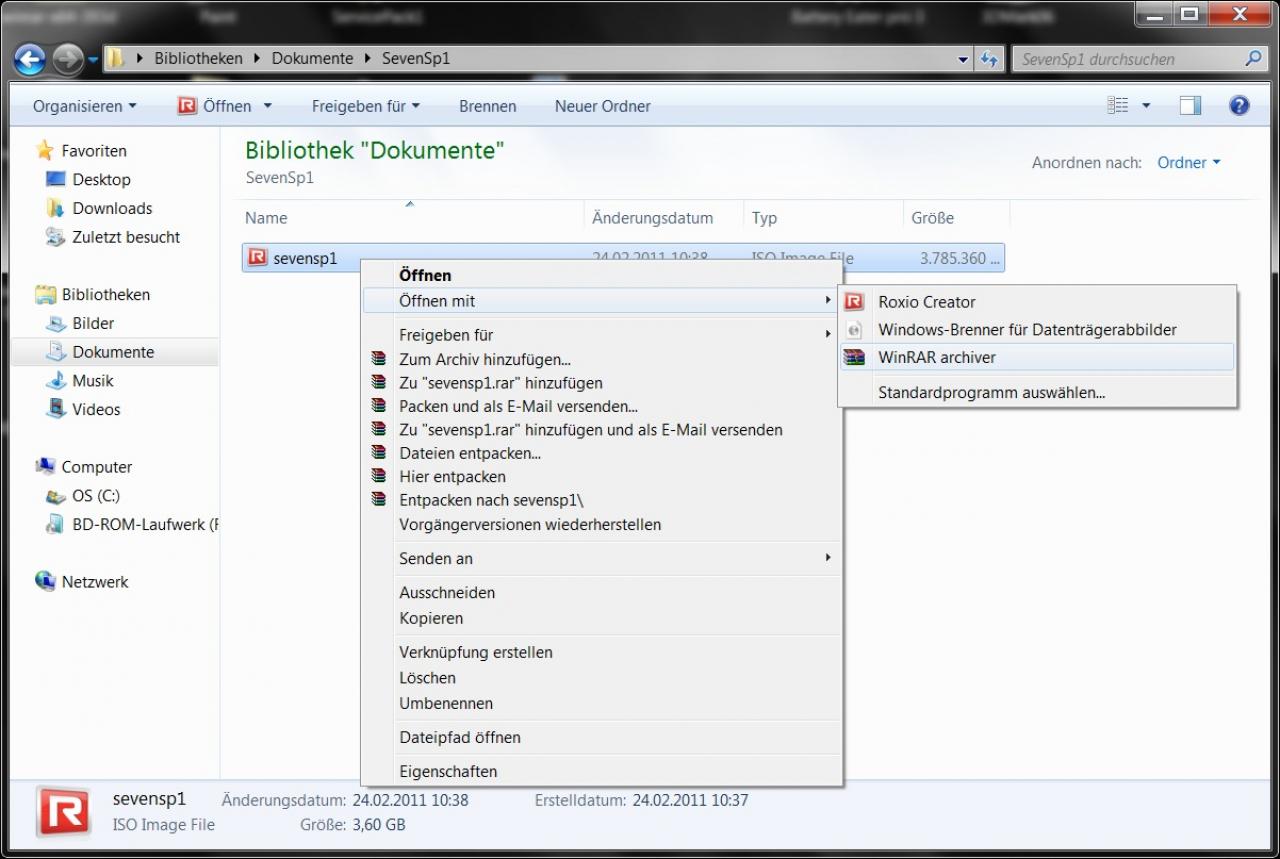The height and width of the screenshot is (859, 1280).
Task: Click the Größe column header
Action: coord(957,217)
